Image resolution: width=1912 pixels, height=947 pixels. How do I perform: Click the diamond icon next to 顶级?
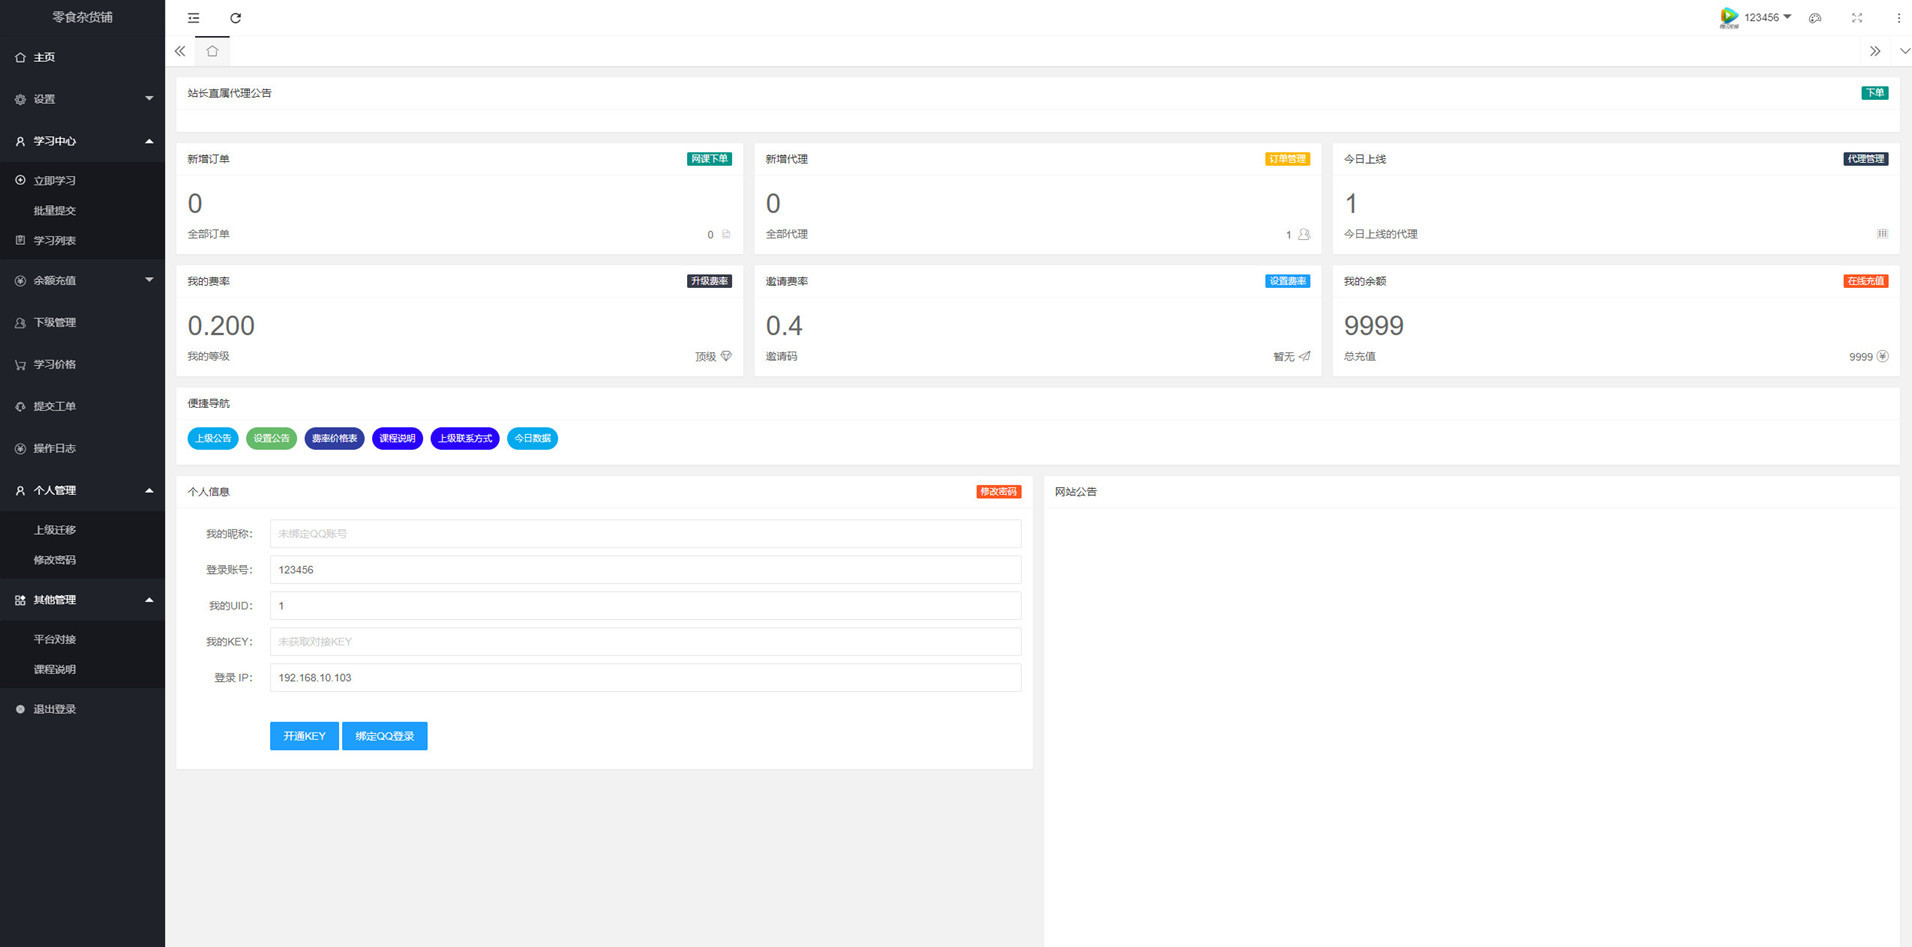pos(726,356)
